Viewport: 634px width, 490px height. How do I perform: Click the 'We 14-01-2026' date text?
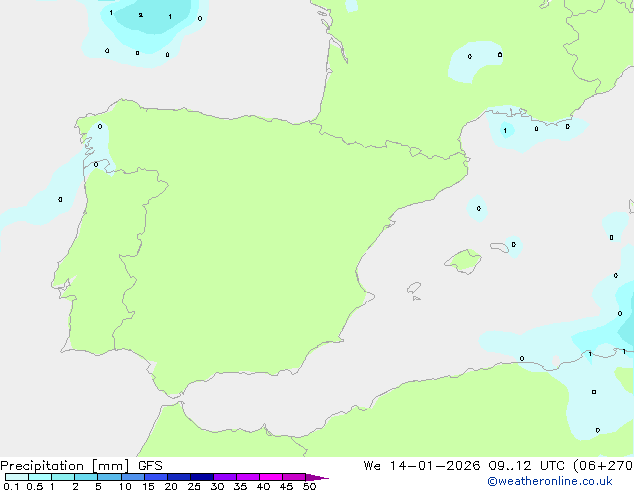point(422,466)
